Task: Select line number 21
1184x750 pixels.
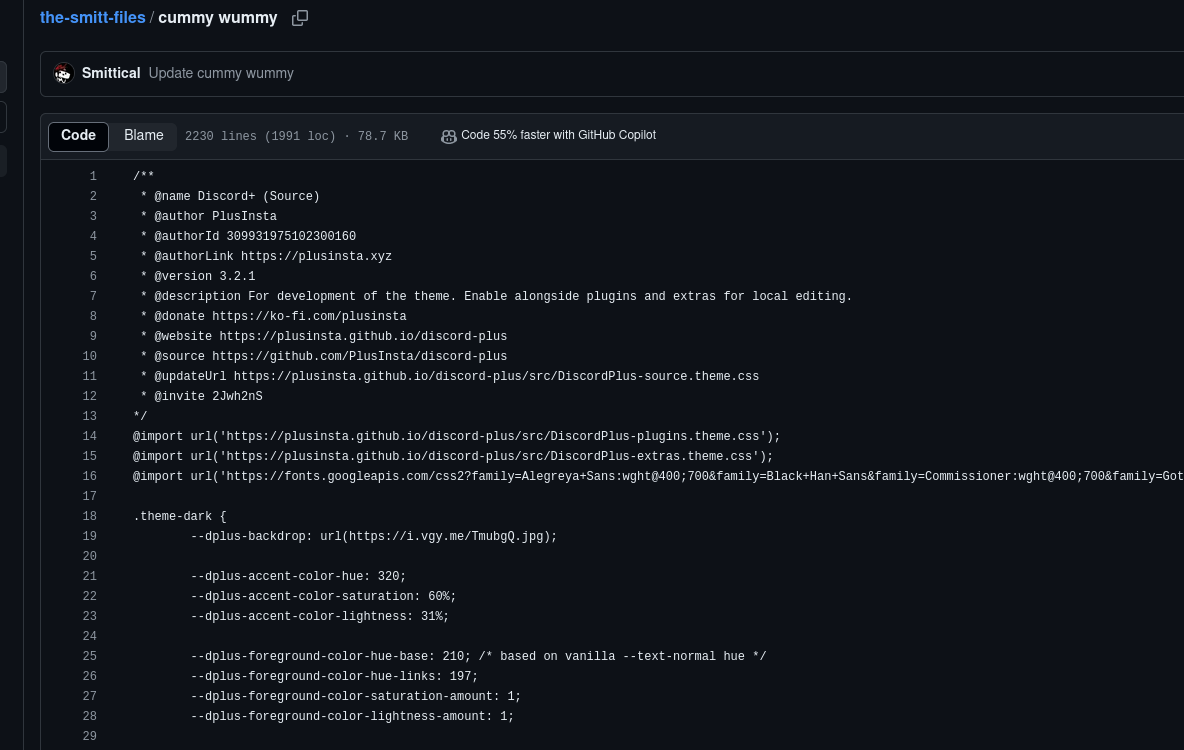Action: coord(90,576)
